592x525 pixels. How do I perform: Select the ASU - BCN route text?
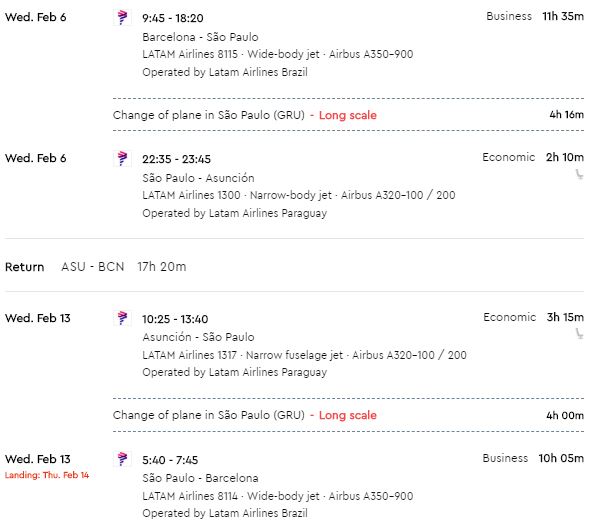click(x=92, y=267)
